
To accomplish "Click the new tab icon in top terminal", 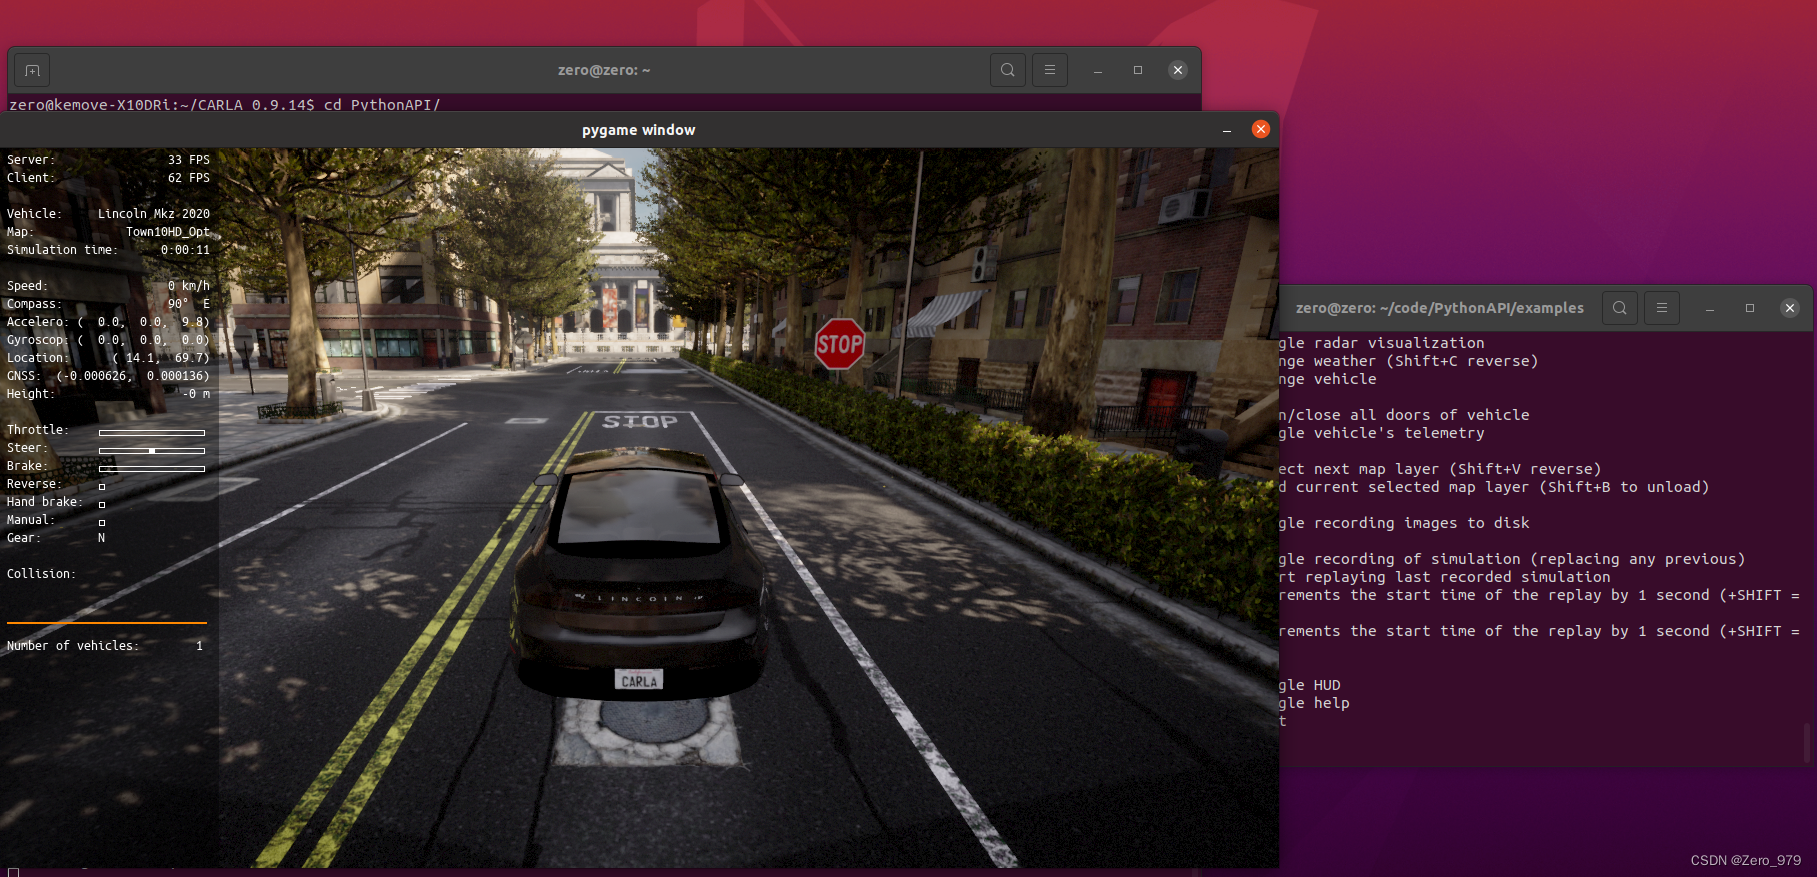I will [x=32, y=70].
